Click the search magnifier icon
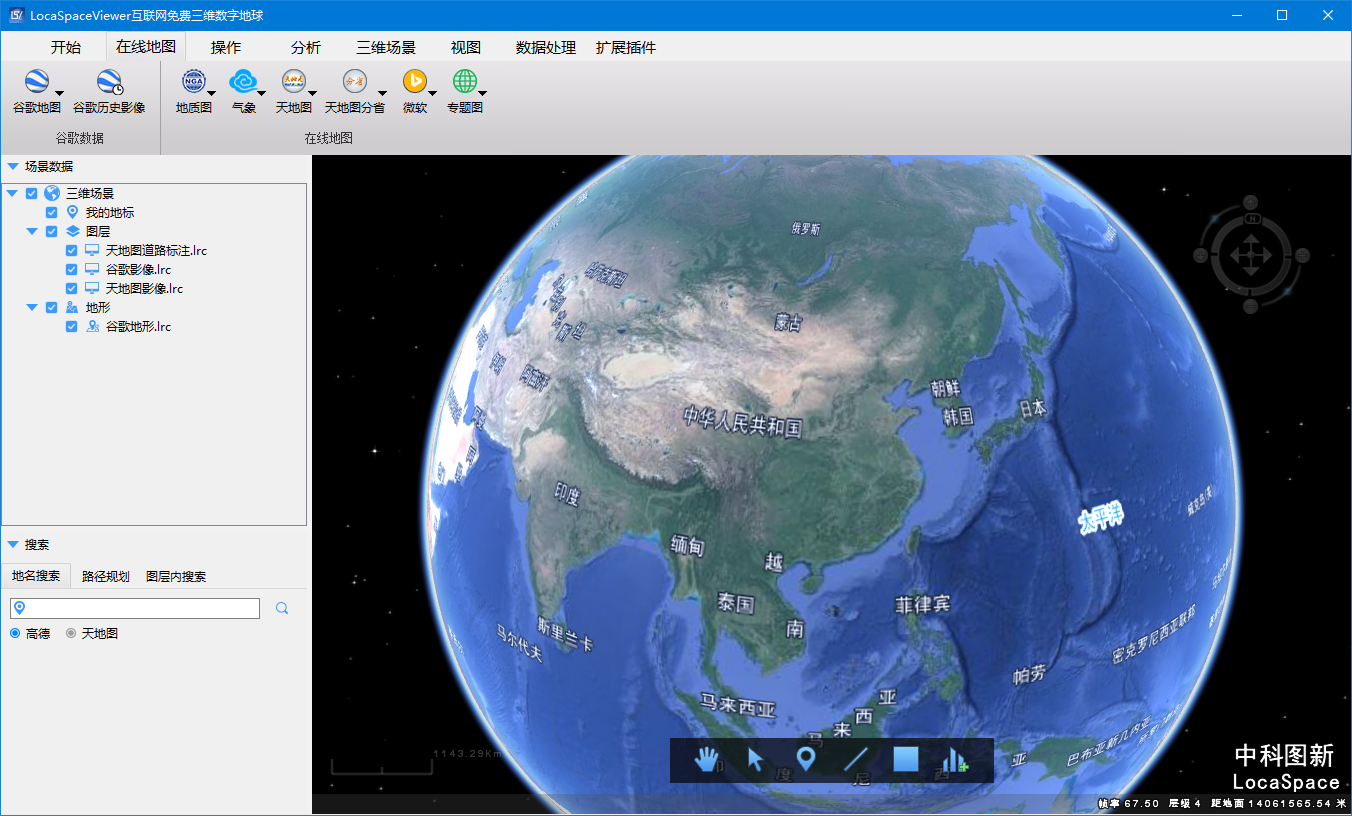Screen dimensions: 1352x816 282,608
